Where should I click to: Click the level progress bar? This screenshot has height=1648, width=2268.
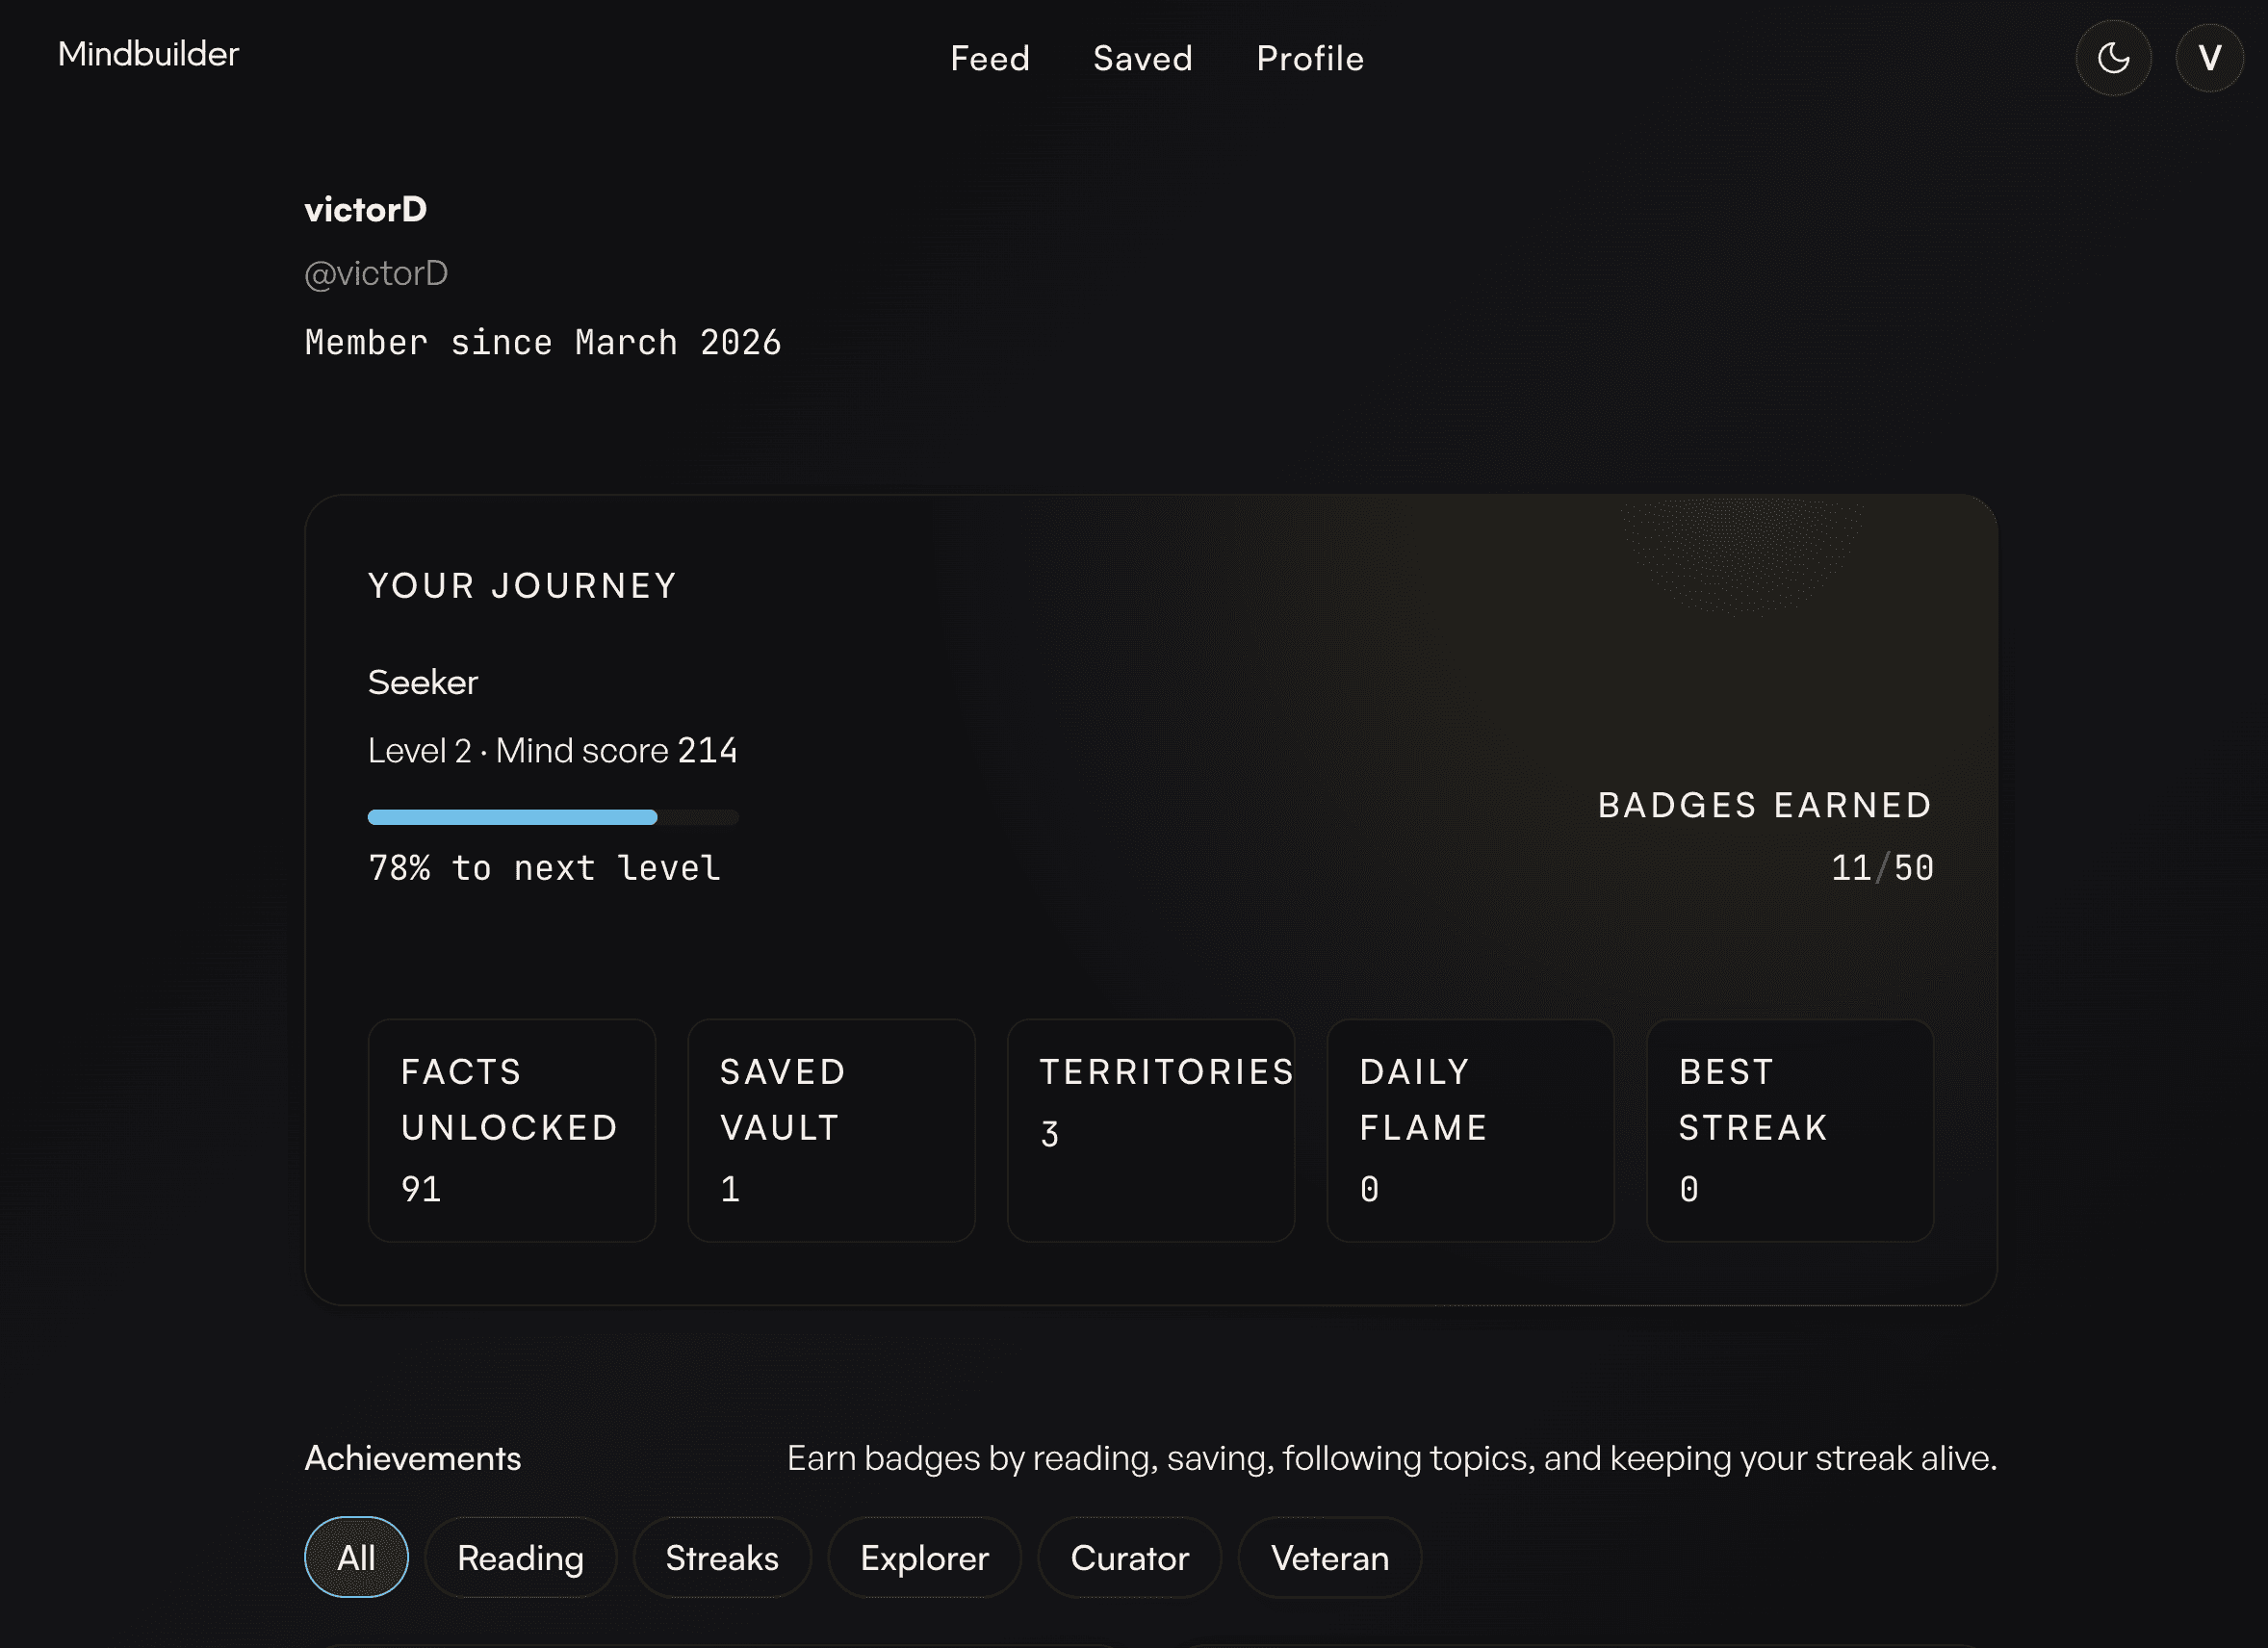coord(553,817)
